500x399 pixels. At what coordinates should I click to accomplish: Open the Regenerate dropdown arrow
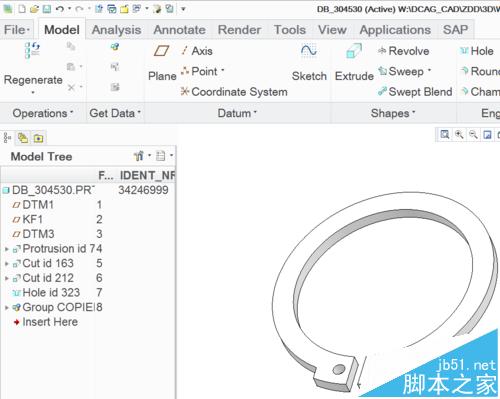coord(33,92)
